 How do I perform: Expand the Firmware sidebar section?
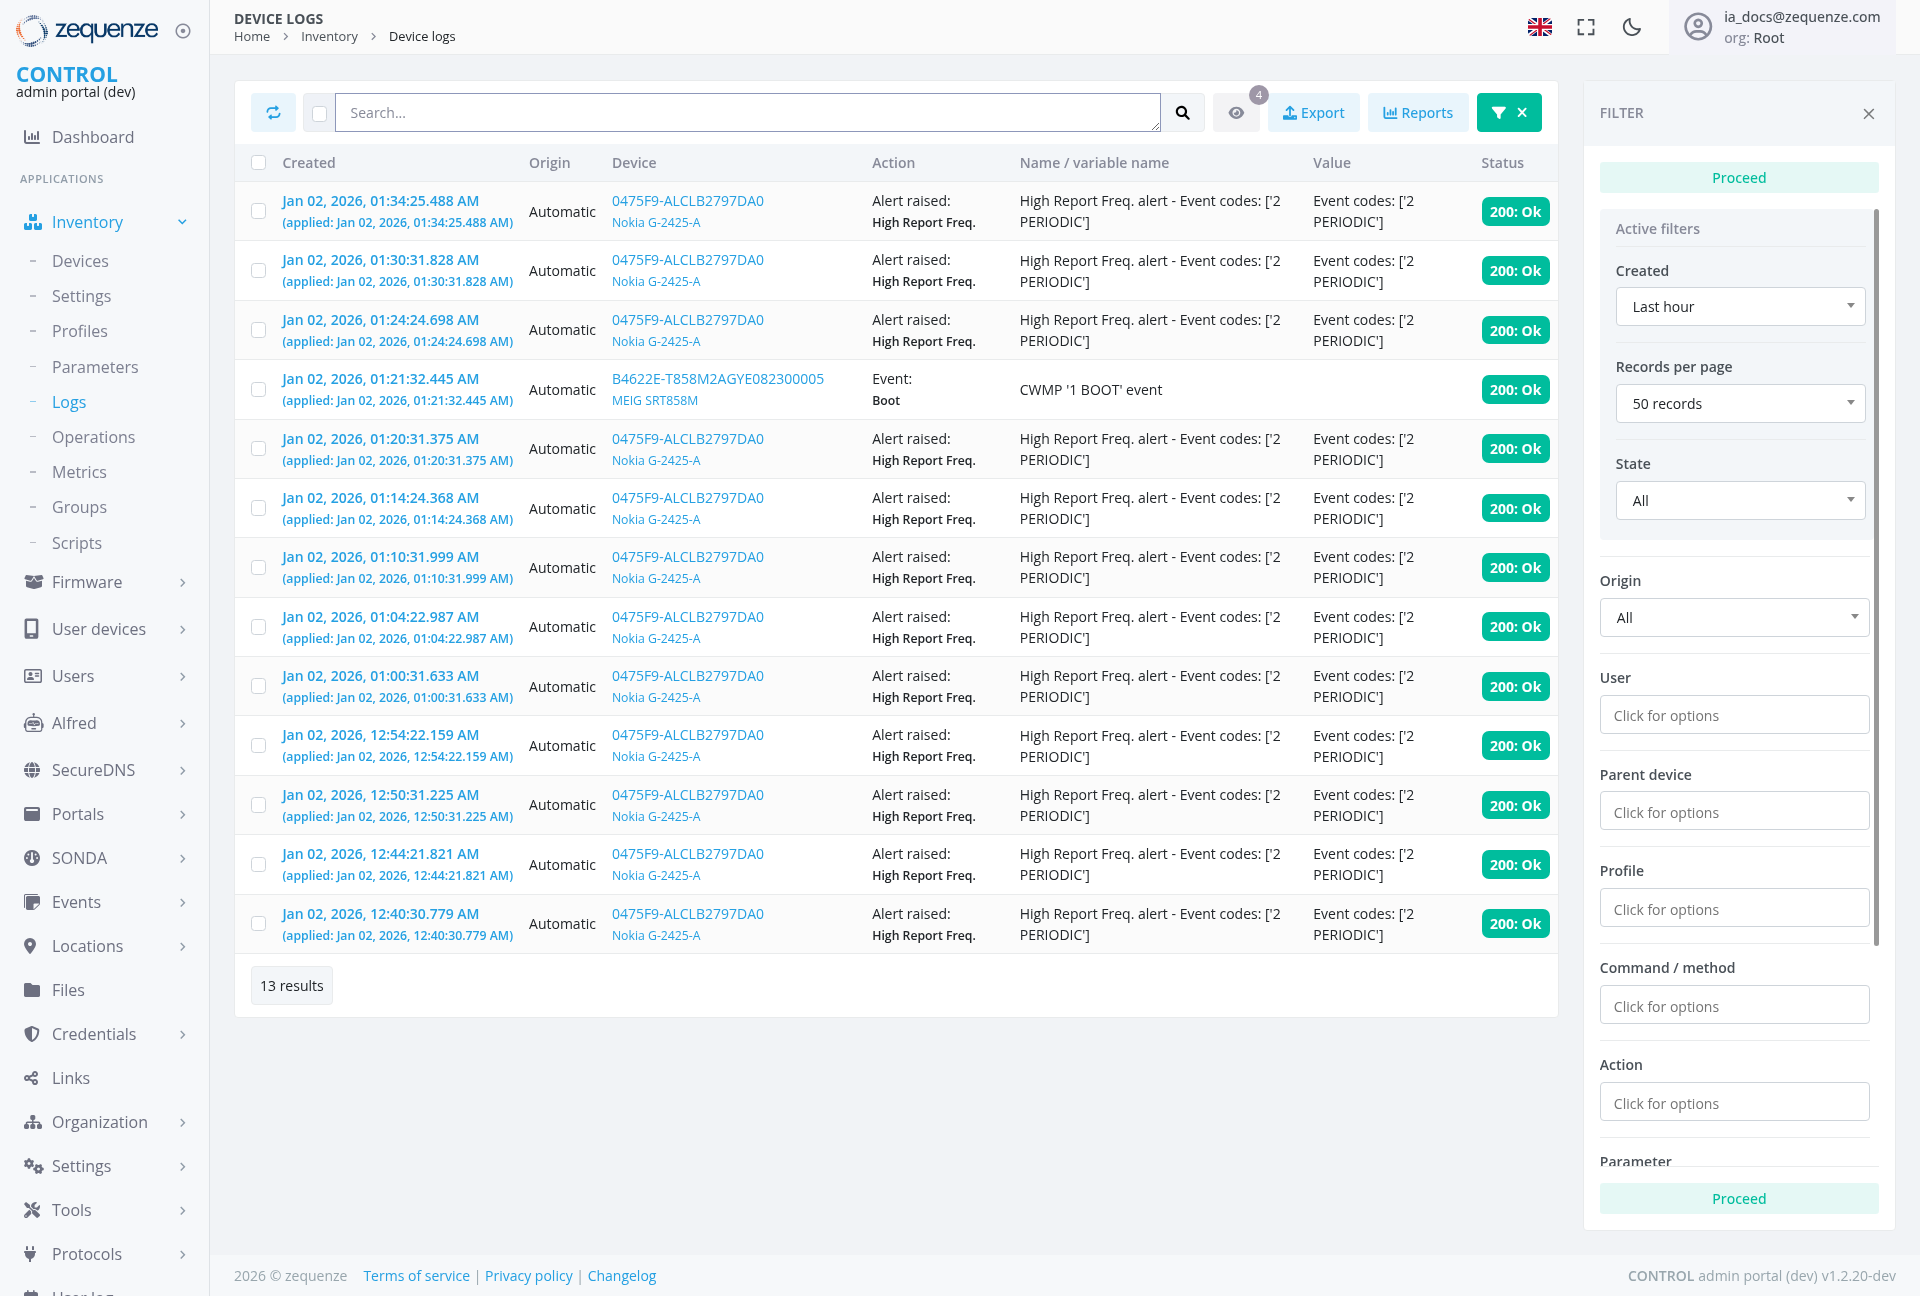tap(87, 582)
